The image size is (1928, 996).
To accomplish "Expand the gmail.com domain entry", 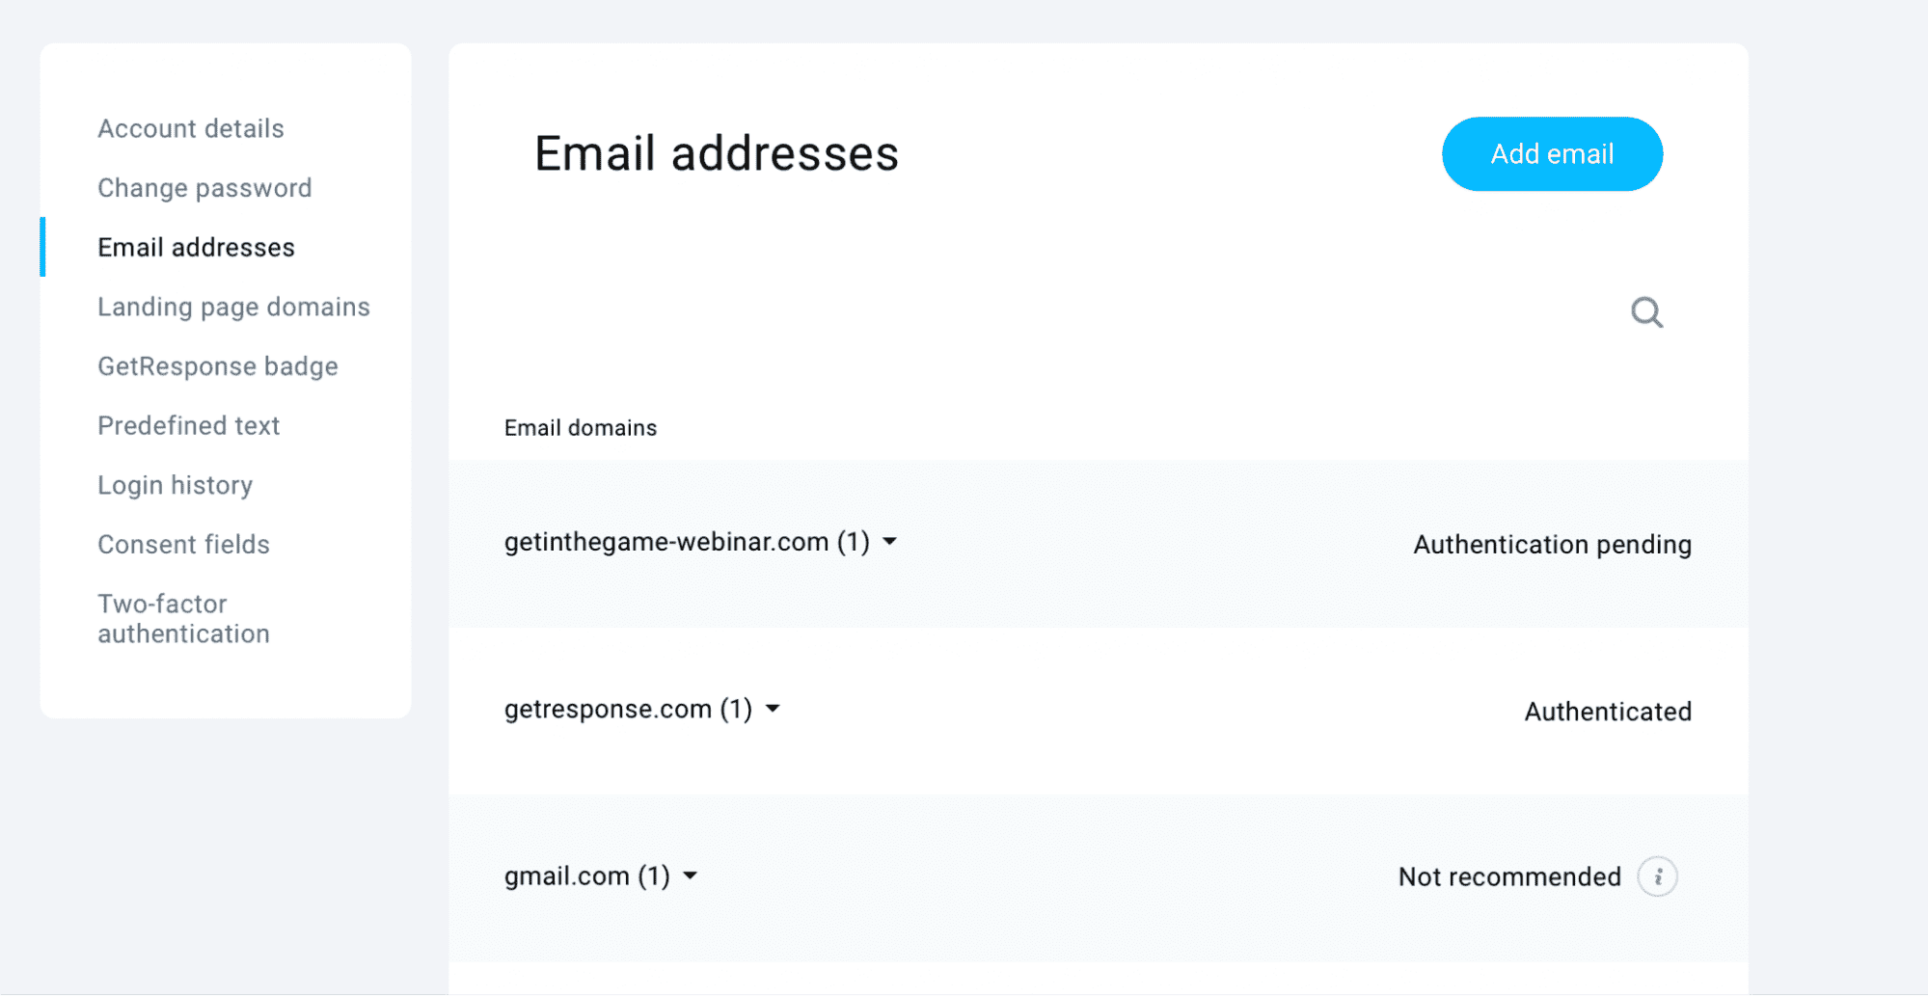I will [690, 875].
